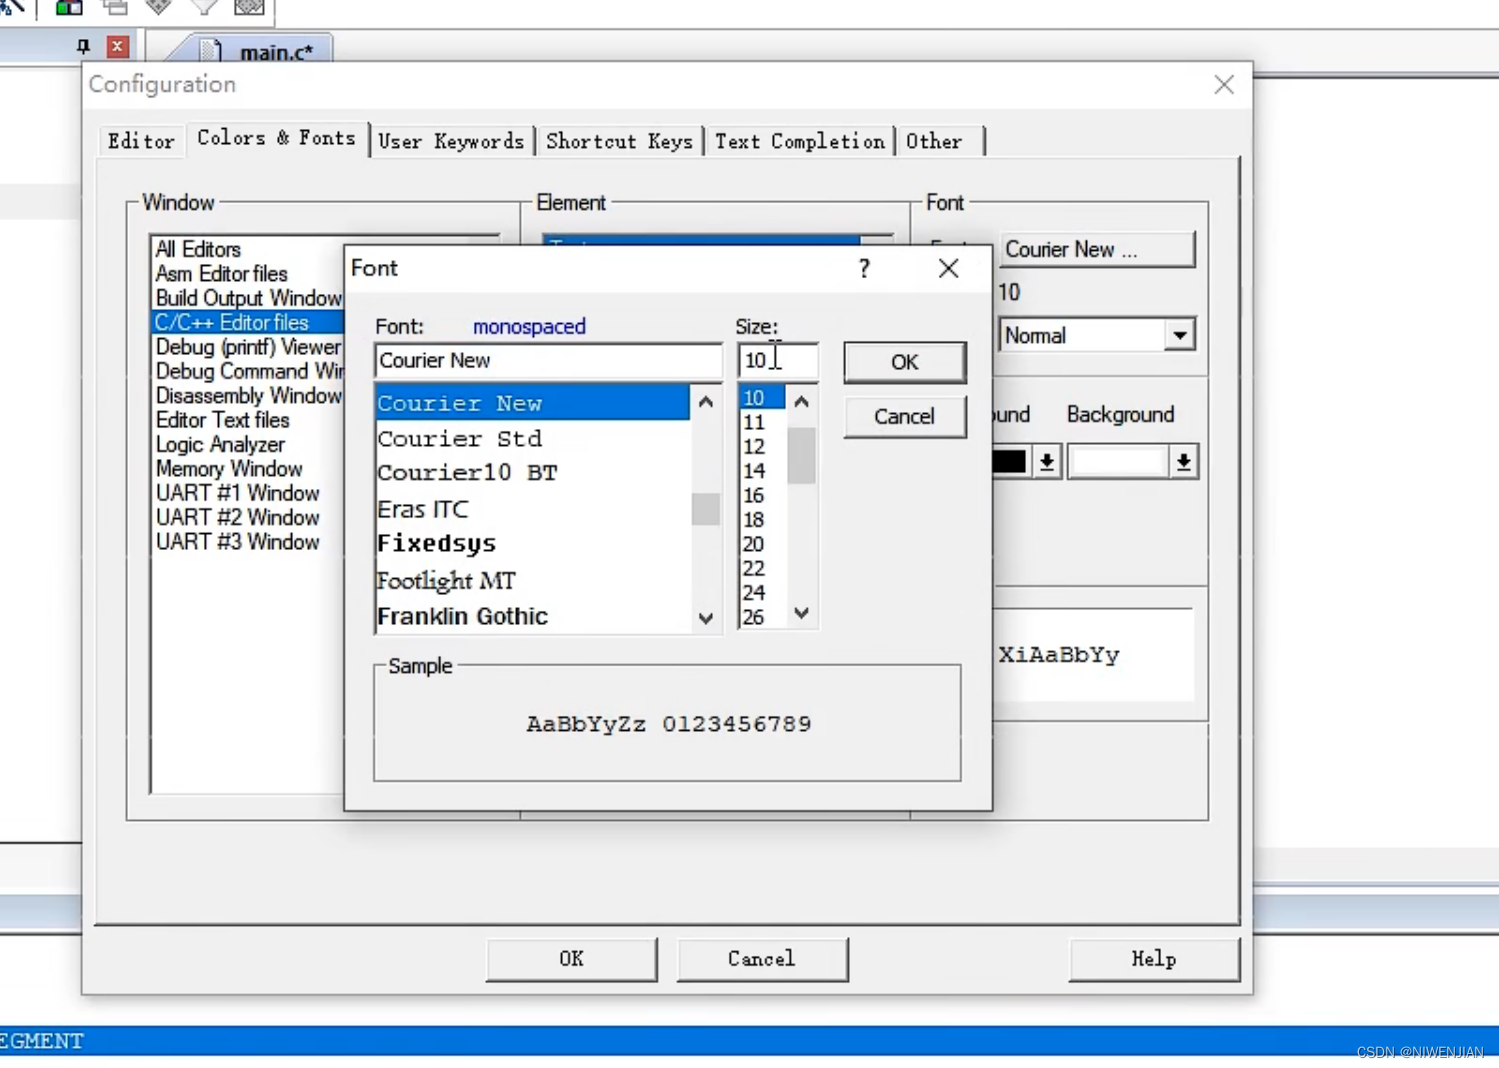Switch to the Editor tab
The height and width of the screenshot is (1068, 1499).
coord(141,141)
